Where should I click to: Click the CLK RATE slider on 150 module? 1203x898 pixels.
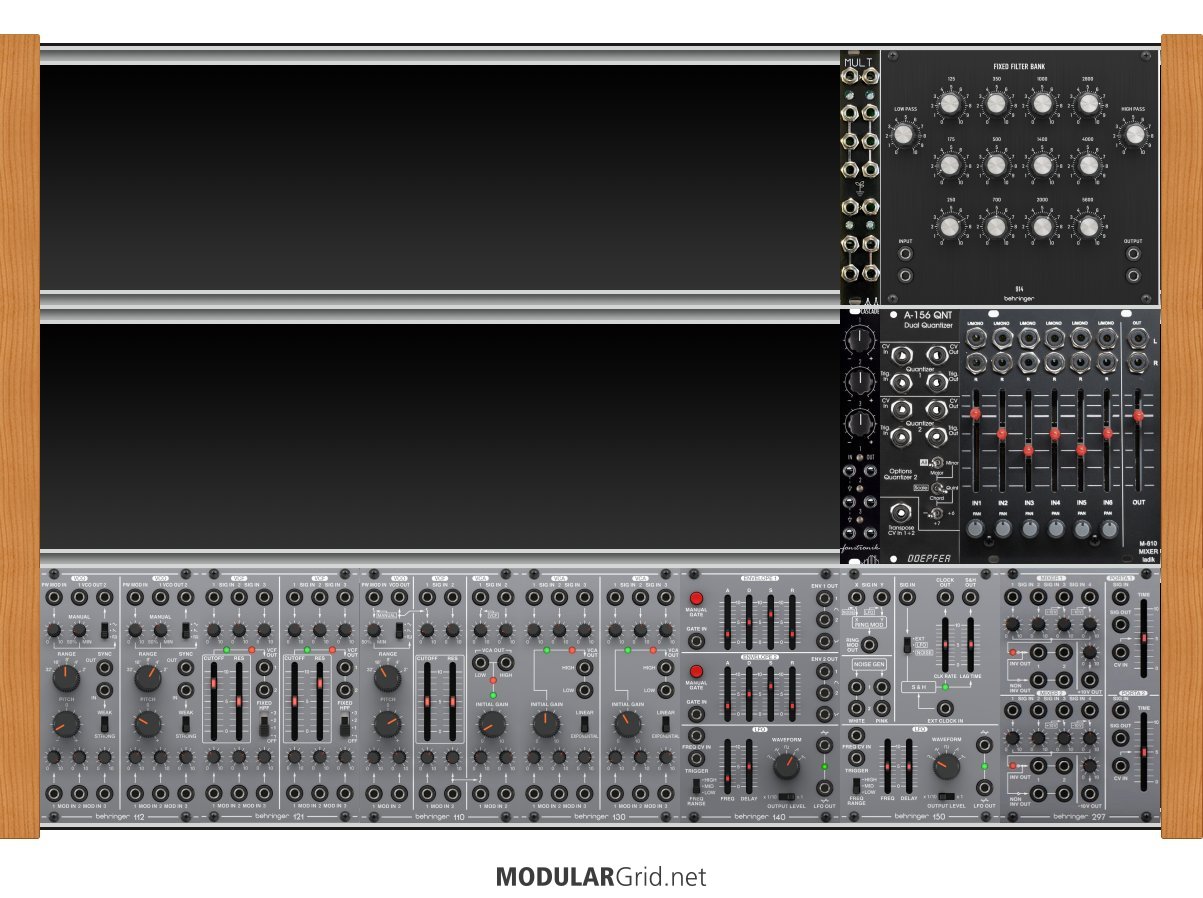point(943,645)
